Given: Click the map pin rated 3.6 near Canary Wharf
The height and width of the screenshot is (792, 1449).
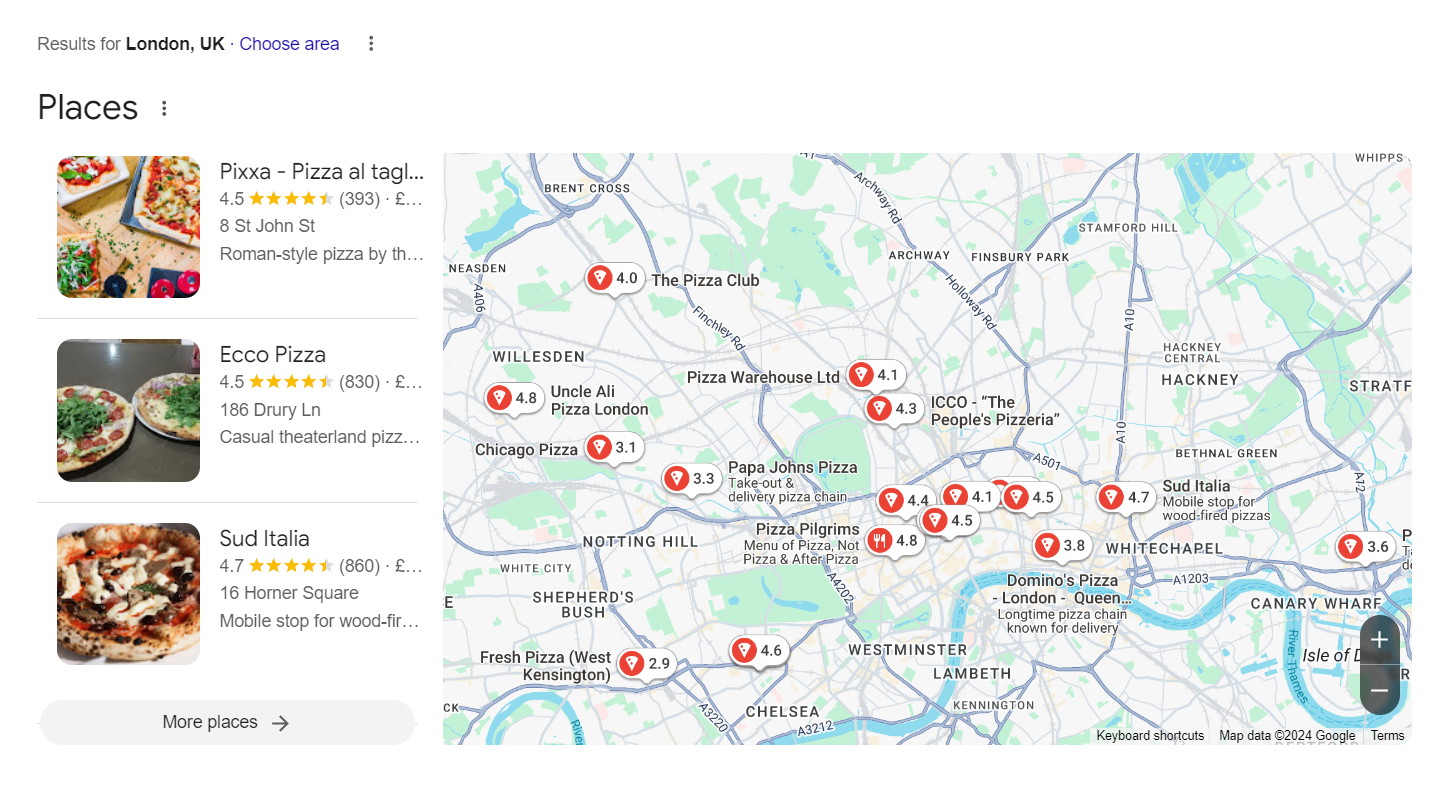Looking at the screenshot, I should (1366, 546).
